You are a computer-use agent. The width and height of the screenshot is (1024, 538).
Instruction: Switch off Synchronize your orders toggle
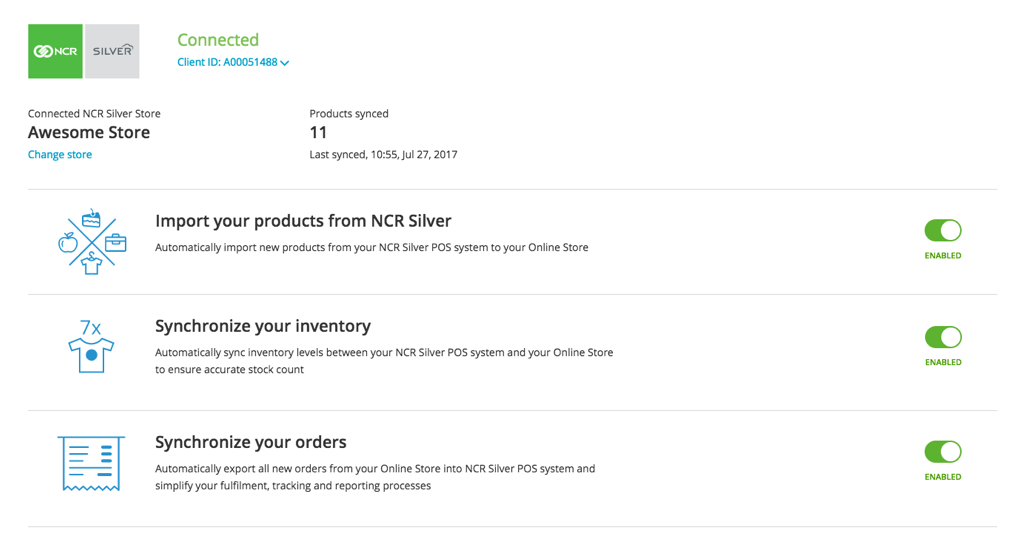tap(942, 452)
